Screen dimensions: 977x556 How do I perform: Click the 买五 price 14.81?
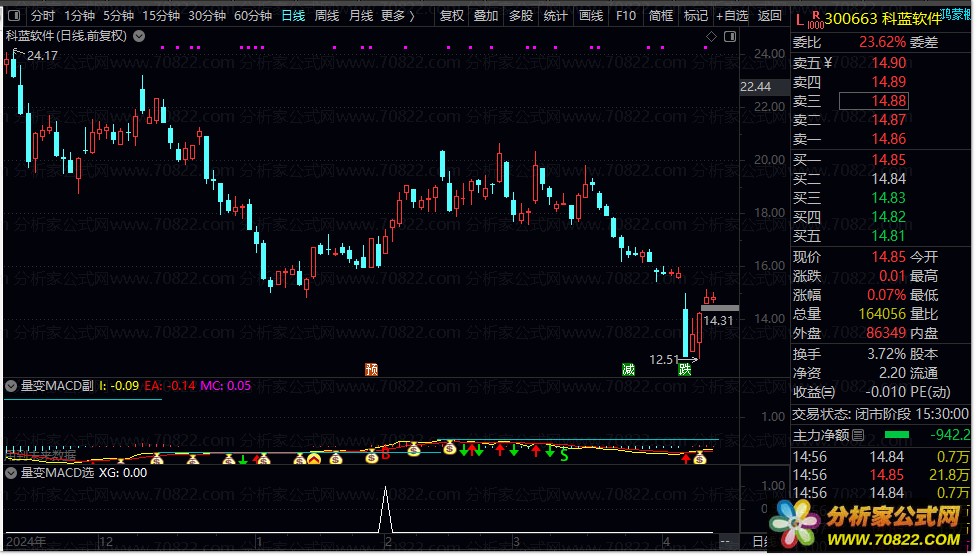click(x=889, y=236)
